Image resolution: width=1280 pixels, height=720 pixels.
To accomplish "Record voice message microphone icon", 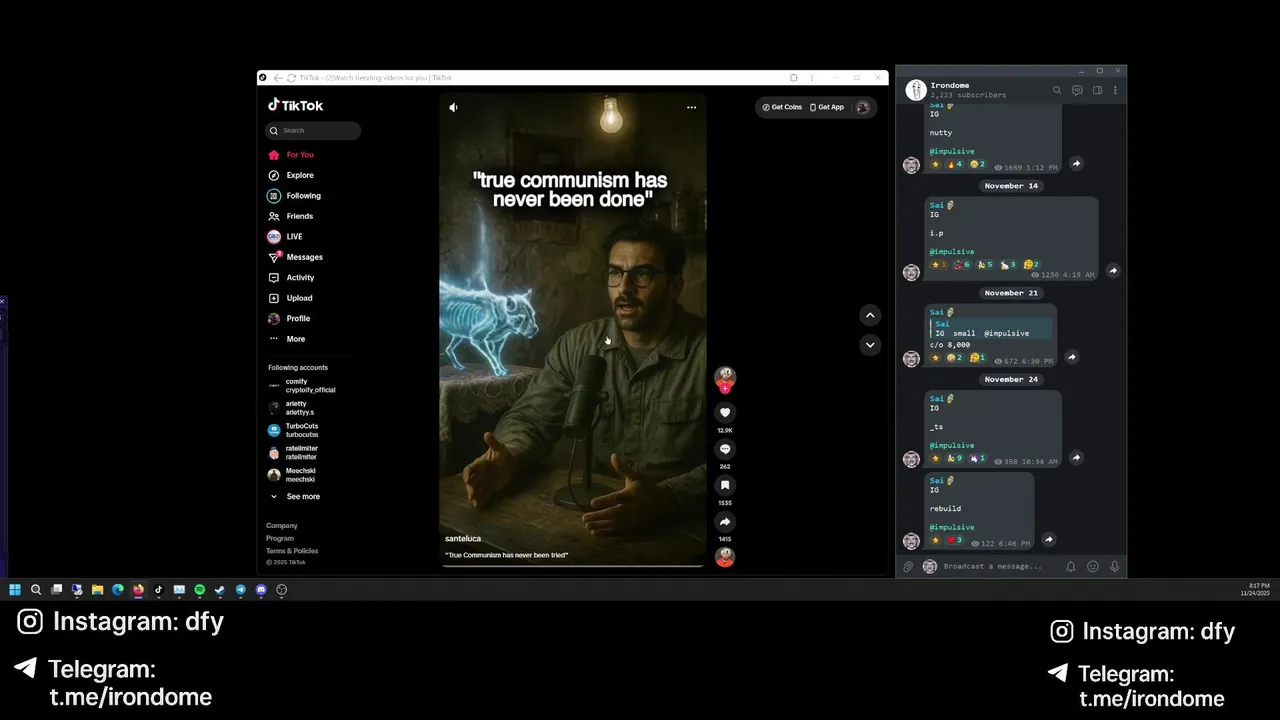I will [1115, 567].
